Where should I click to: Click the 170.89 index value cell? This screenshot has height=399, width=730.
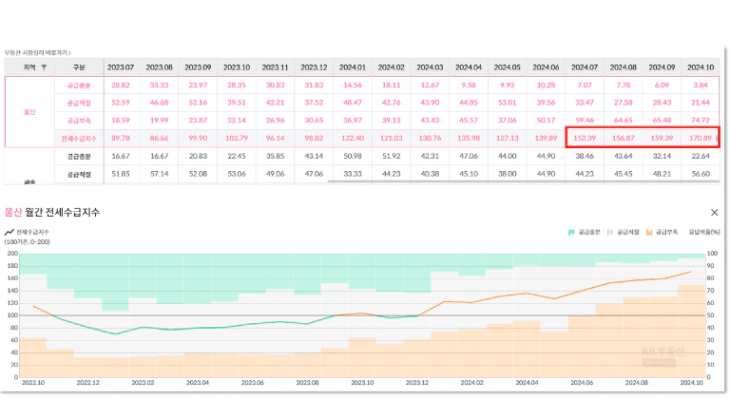(x=700, y=138)
